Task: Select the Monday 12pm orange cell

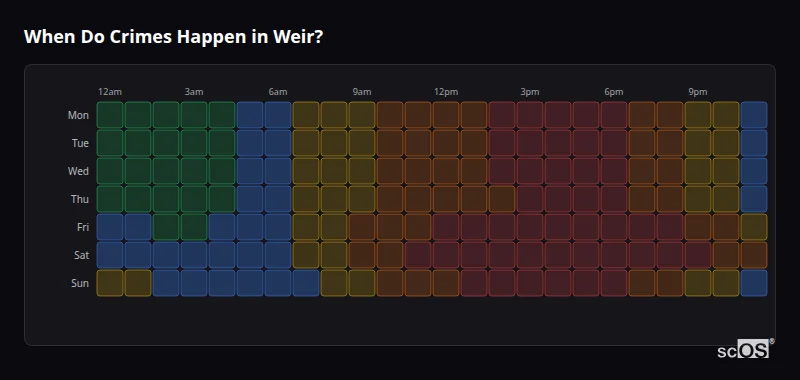Action: pos(445,115)
